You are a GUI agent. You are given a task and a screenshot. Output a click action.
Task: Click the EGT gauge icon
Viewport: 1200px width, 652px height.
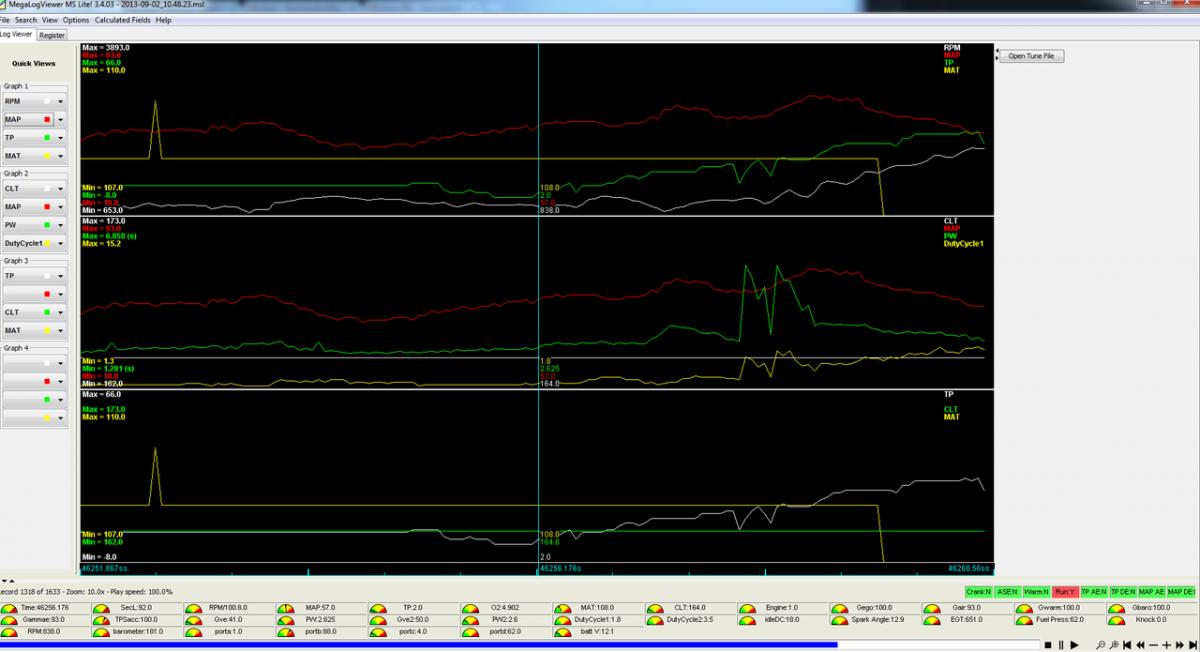click(930, 619)
